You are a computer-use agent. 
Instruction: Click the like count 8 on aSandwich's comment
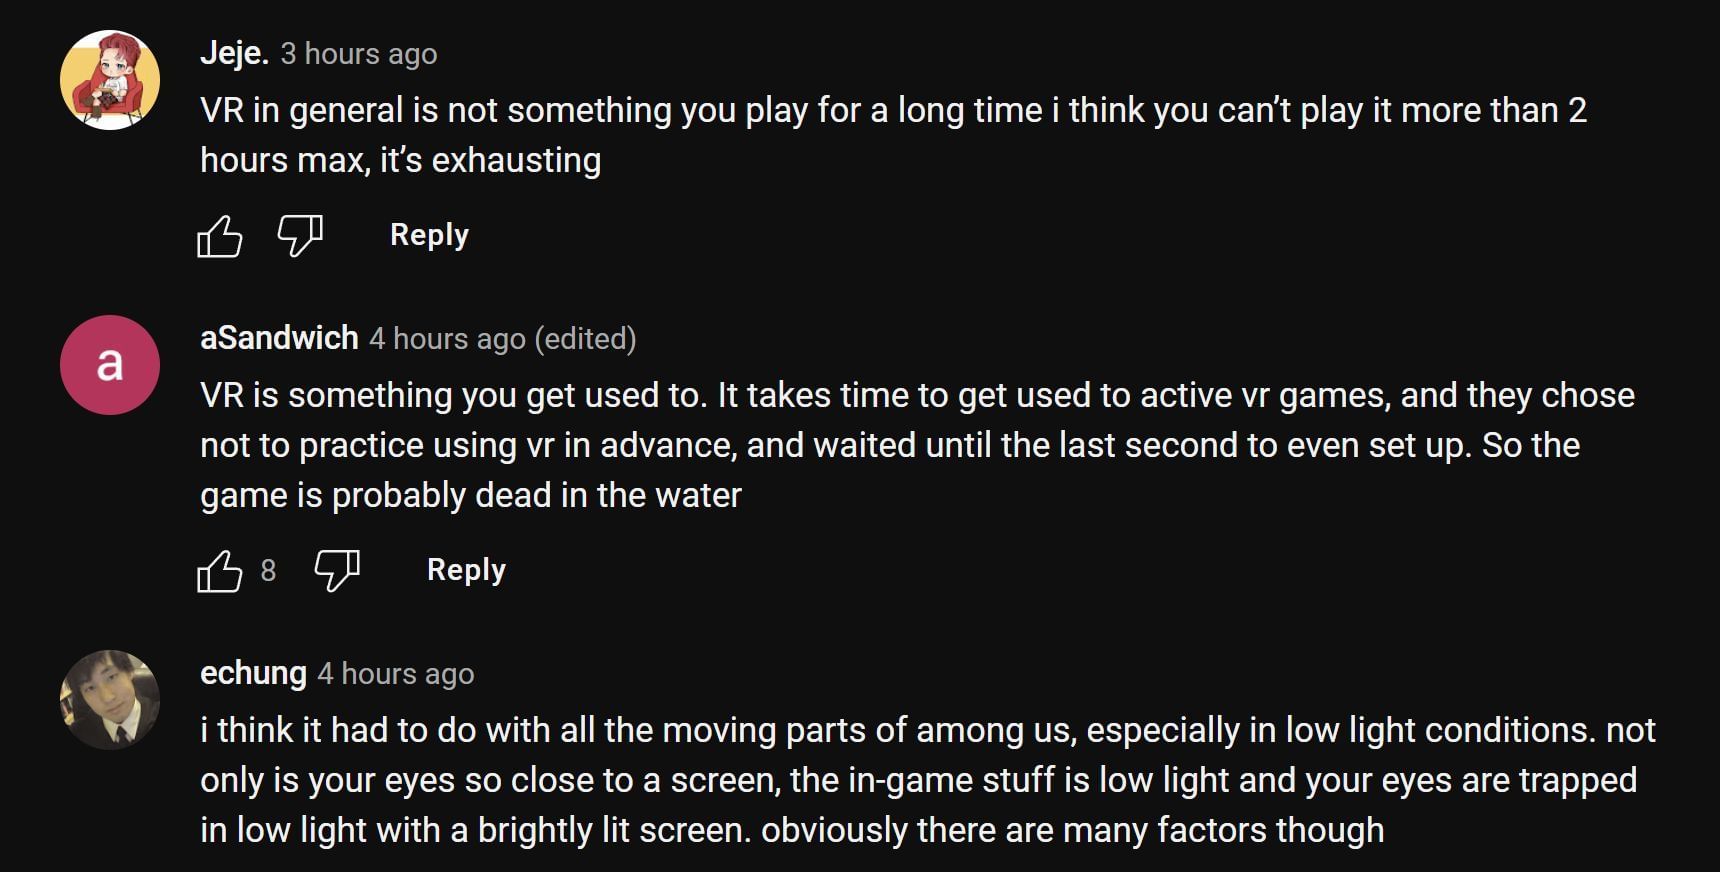pos(268,571)
